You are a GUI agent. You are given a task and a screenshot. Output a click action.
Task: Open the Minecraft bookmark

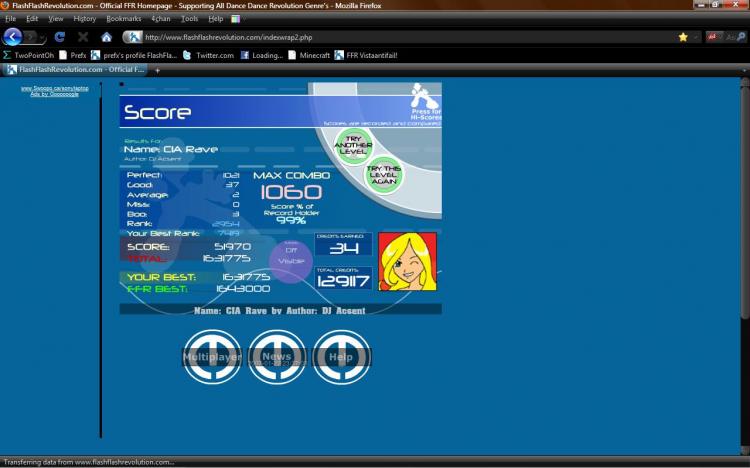[309, 55]
